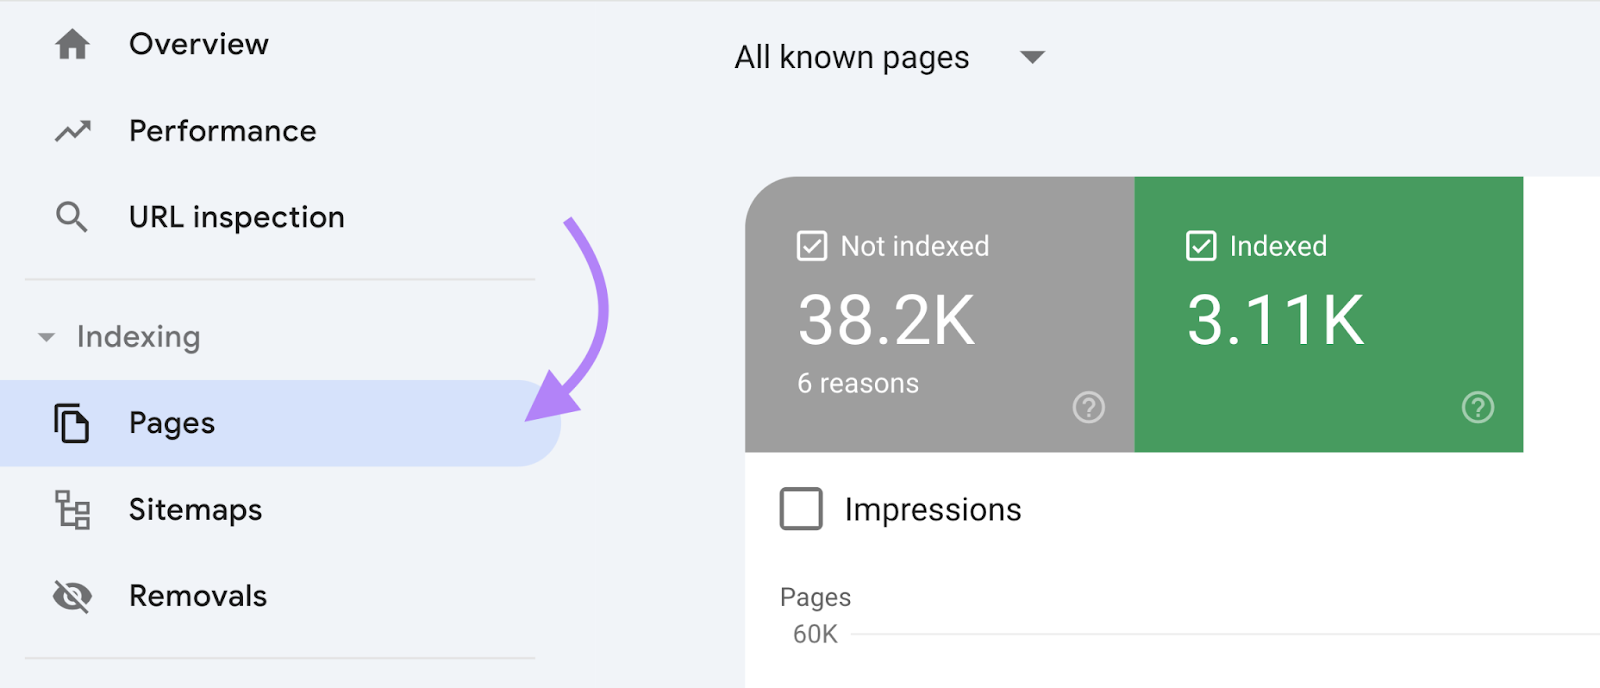Open help icon on Not indexed card
Viewport: 1600px width, 688px height.
point(1088,407)
